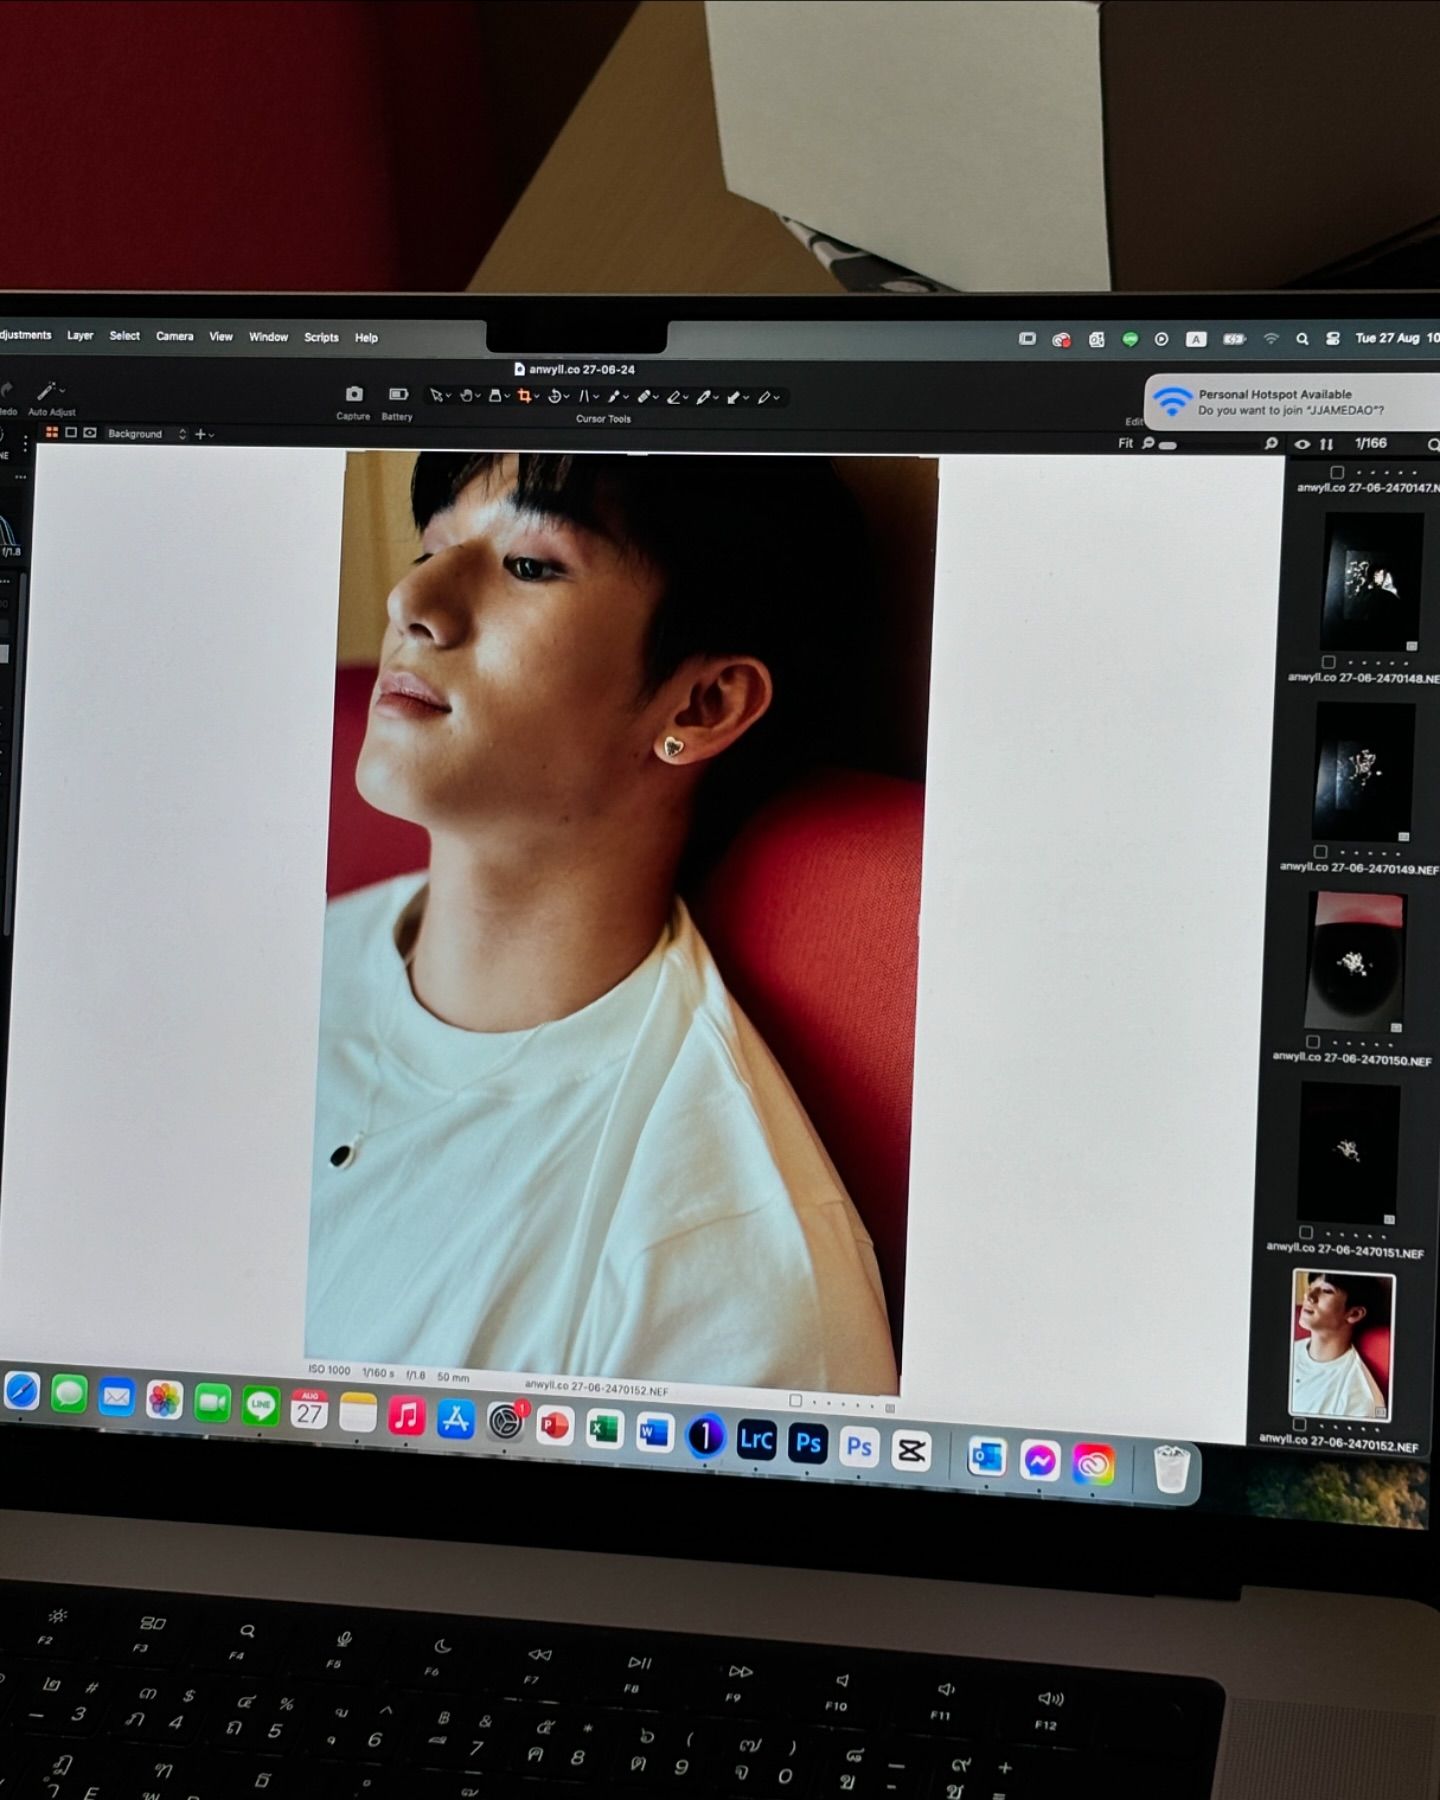Open Lightroom Classic from the Dock
The width and height of the screenshot is (1440, 1800).
(756, 1440)
